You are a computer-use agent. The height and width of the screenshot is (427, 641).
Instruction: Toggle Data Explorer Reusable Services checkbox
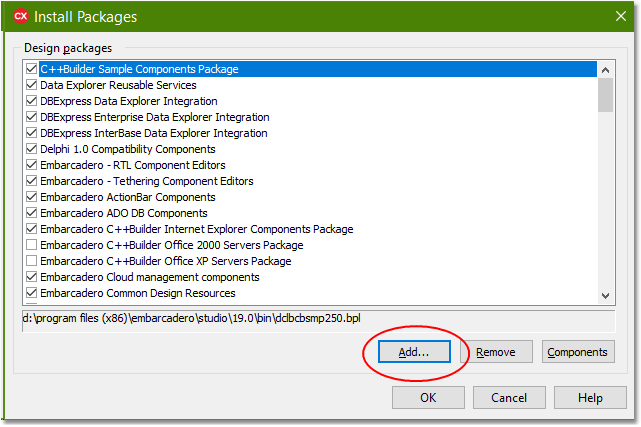(x=31, y=86)
